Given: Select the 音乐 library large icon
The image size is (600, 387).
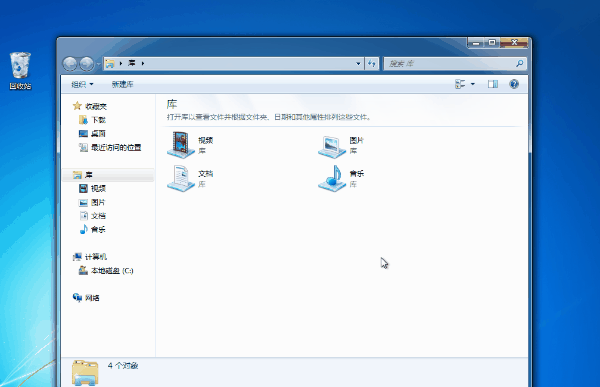Looking at the screenshot, I should coord(332,178).
